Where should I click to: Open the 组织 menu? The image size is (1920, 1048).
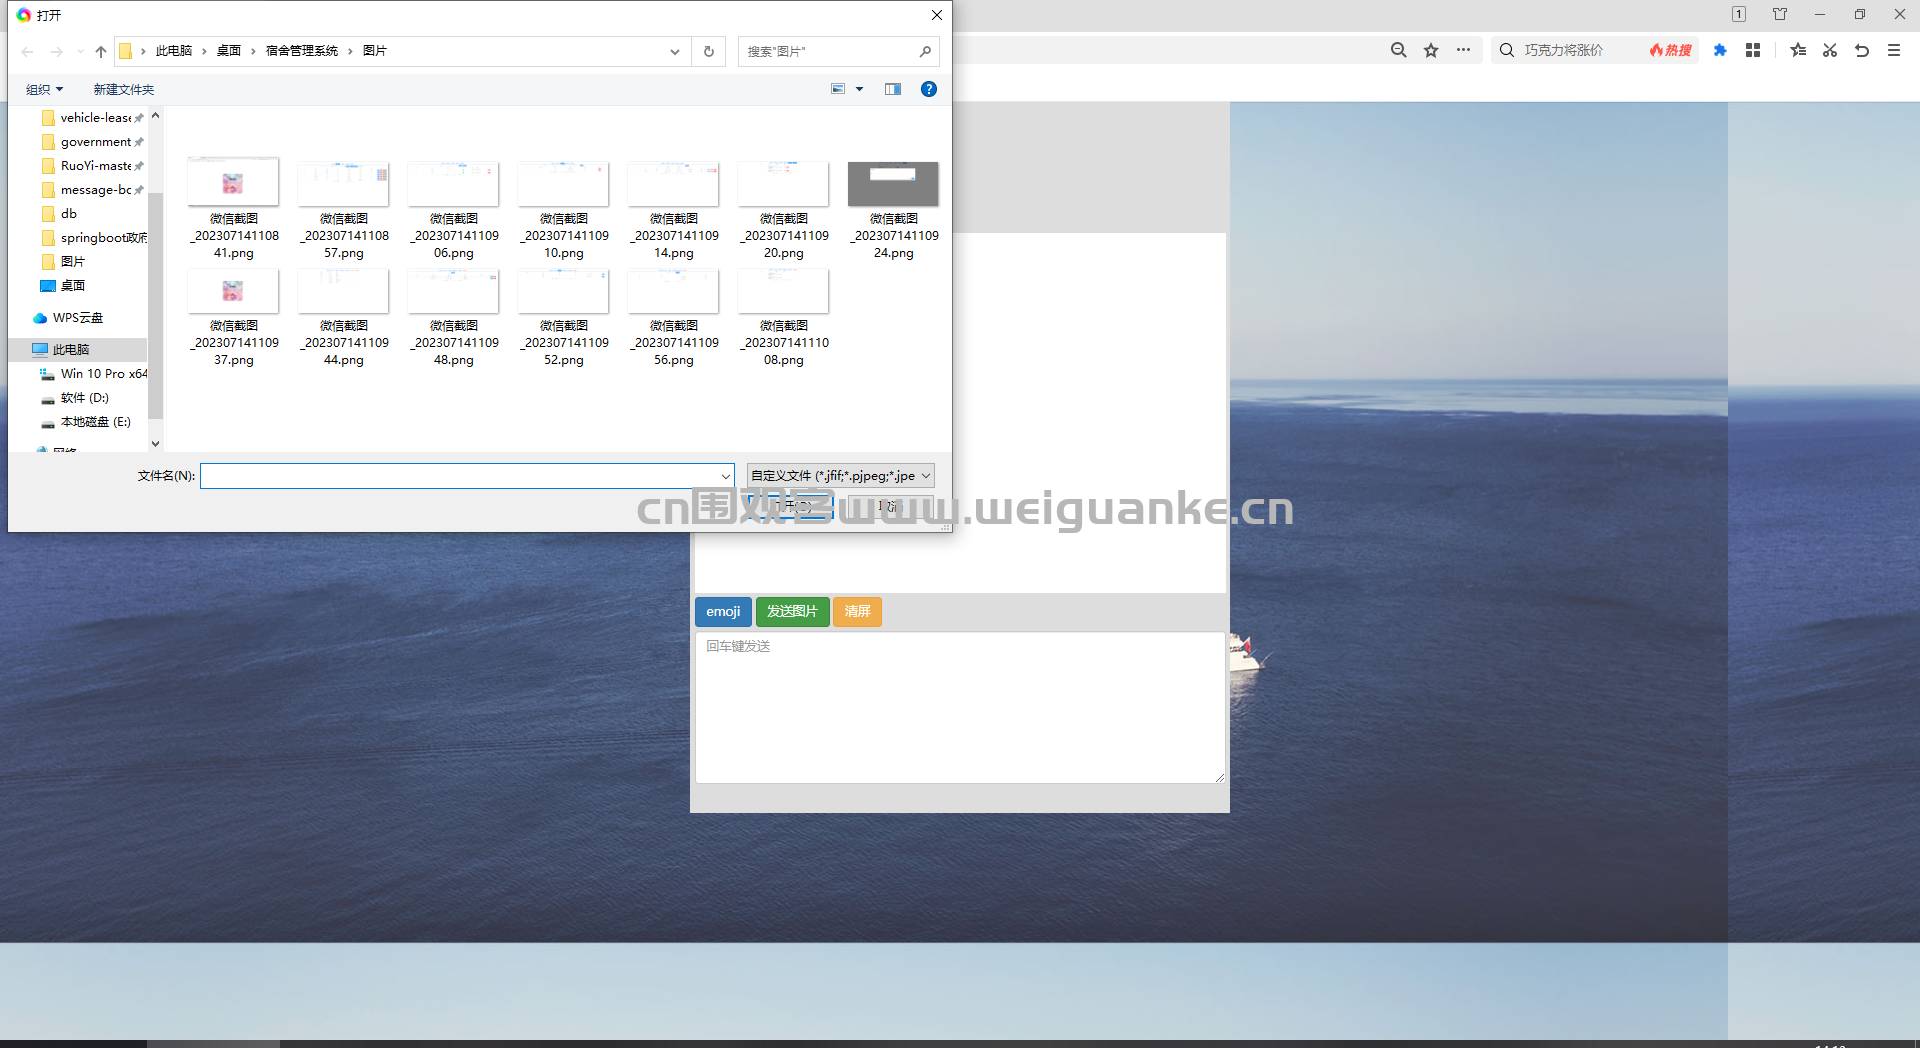pyautogui.click(x=44, y=89)
